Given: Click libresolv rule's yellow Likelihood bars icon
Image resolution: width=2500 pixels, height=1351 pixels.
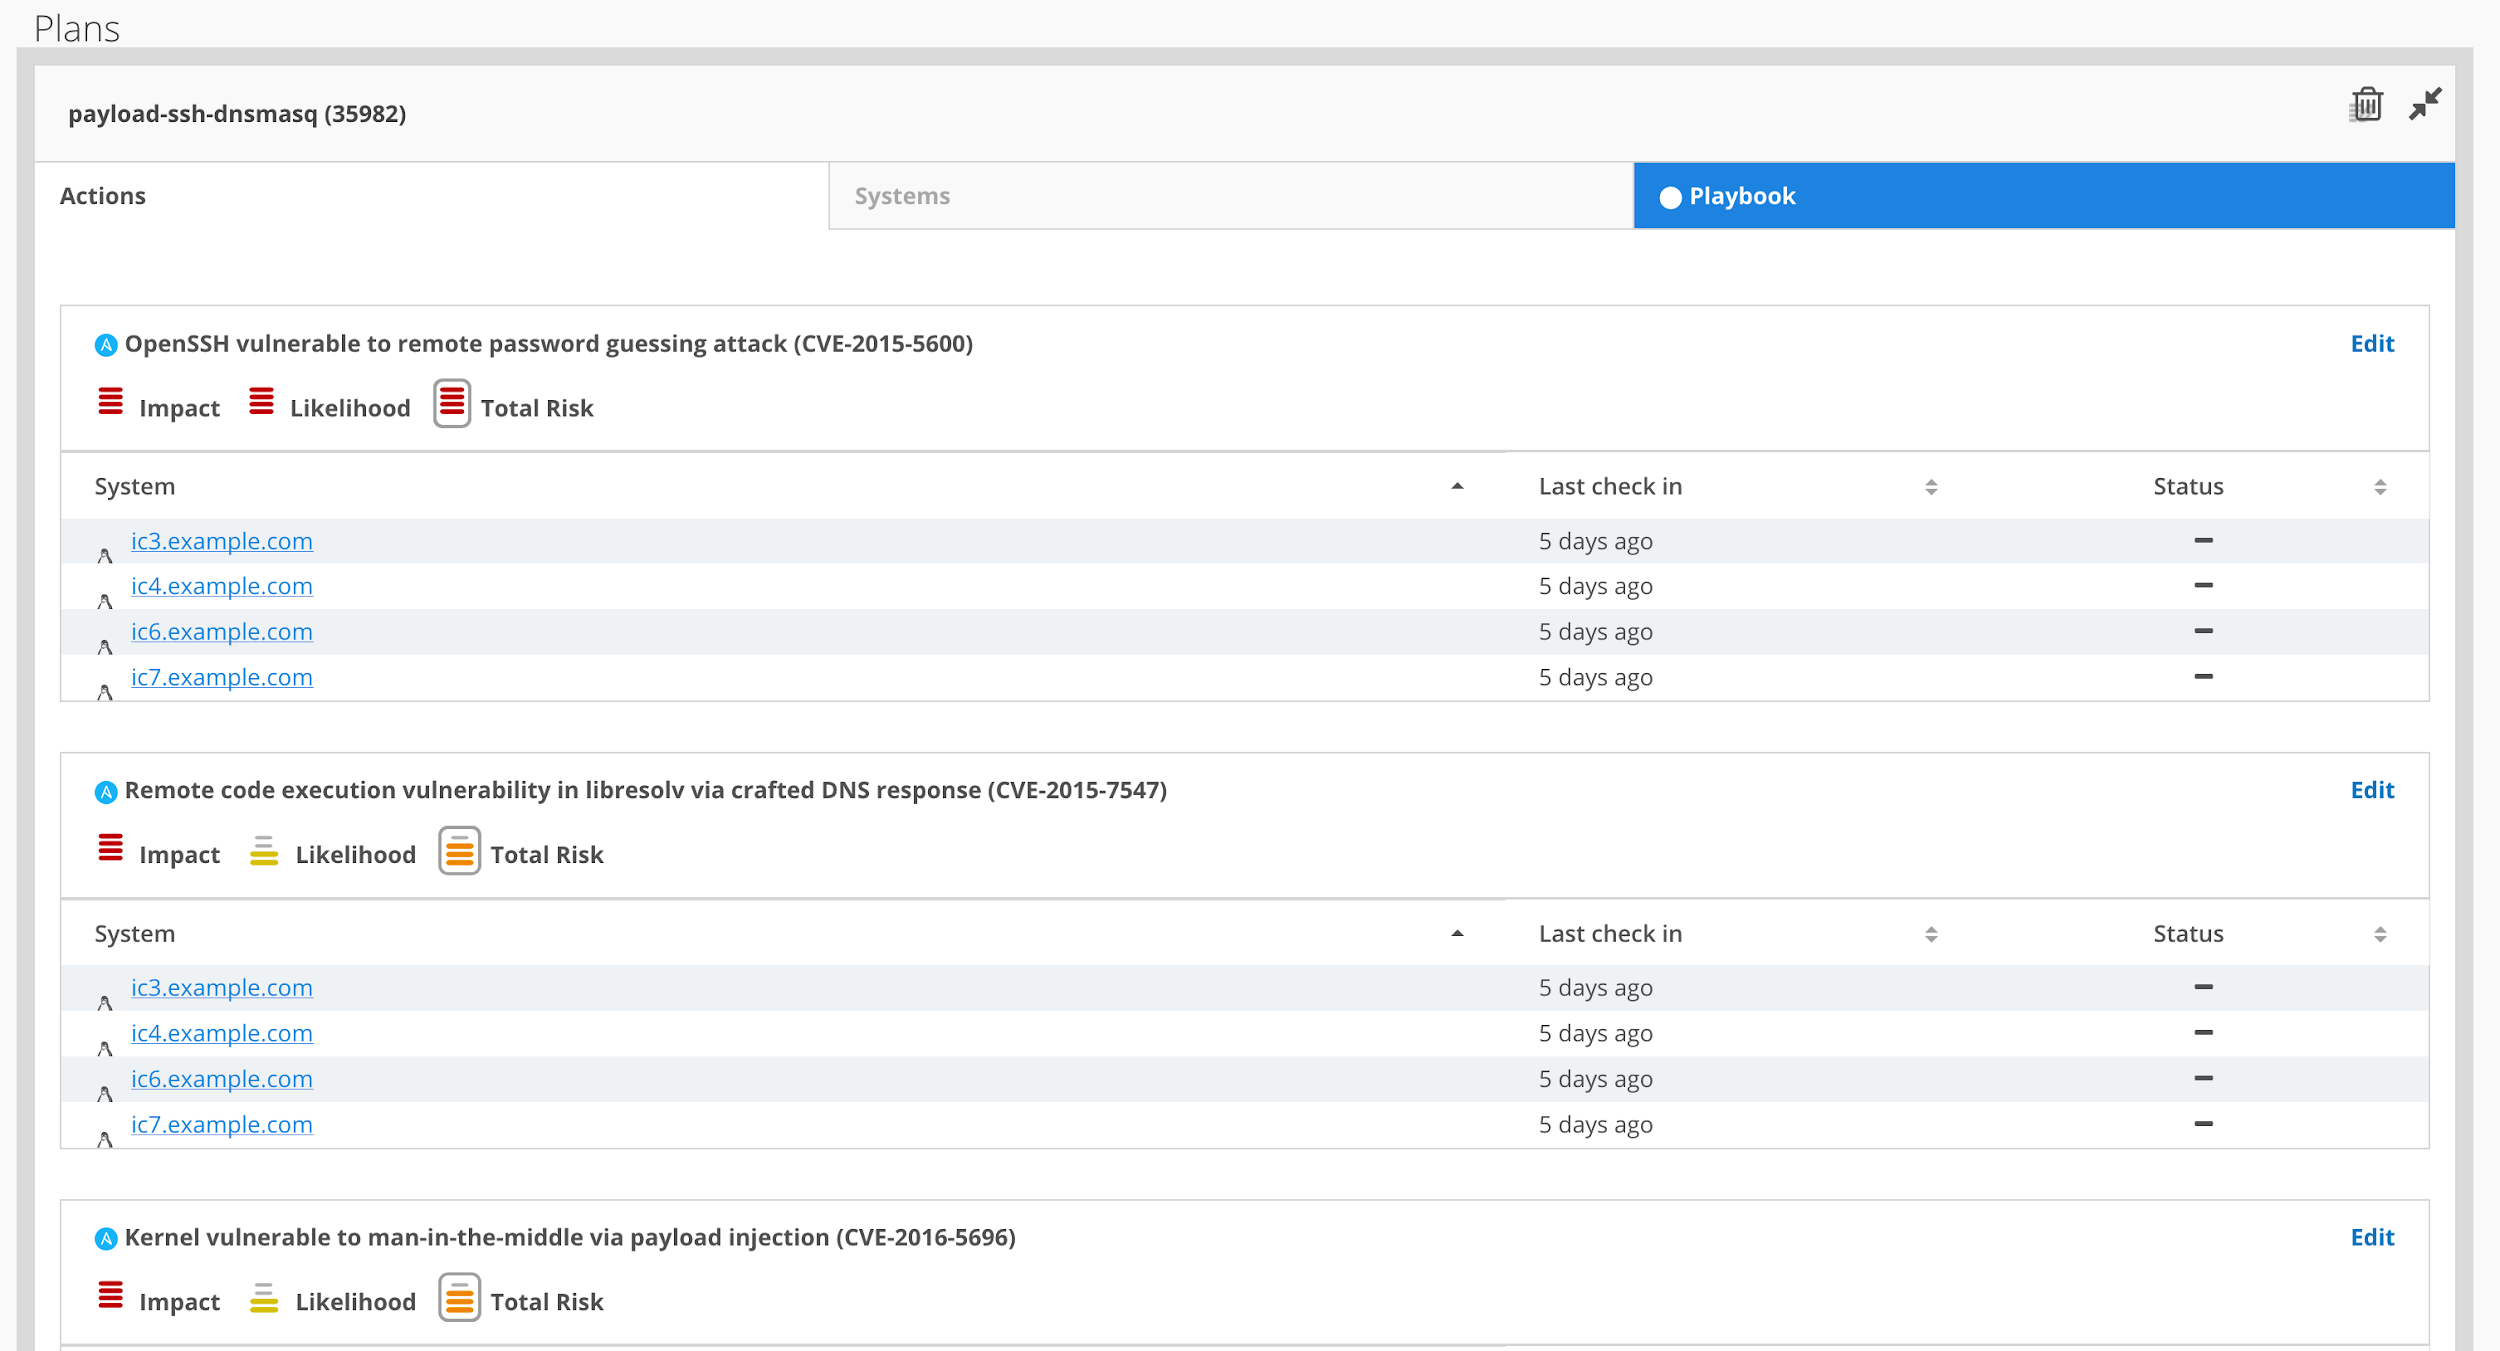Looking at the screenshot, I should click(x=264, y=850).
